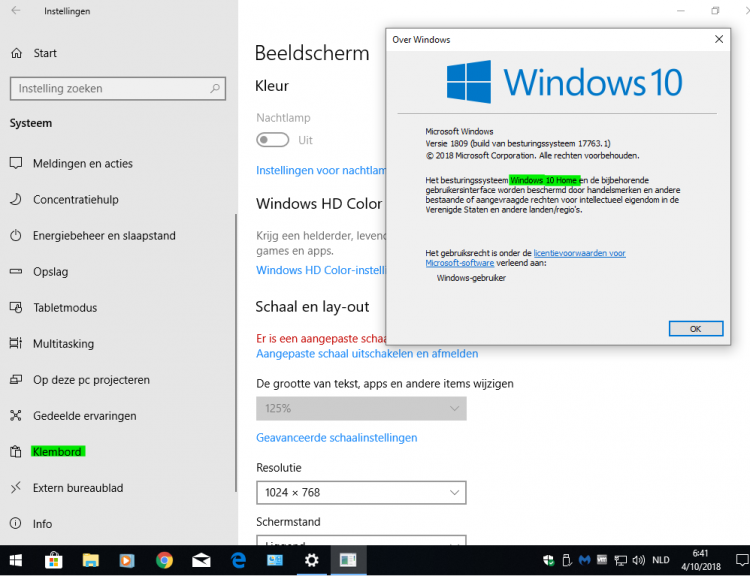Click the Tabletmodus icon in sidebar
The width and height of the screenshot is (750, 576).
[x=15, y=307]
